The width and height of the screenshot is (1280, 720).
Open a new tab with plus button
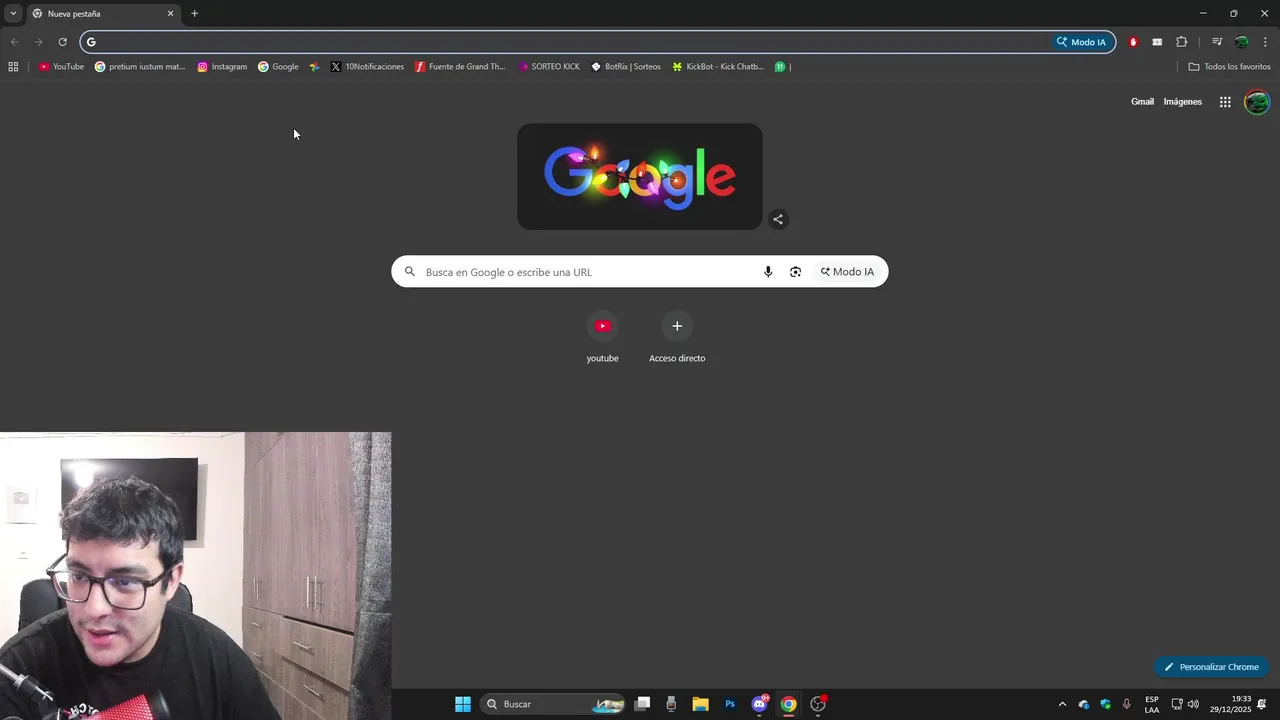[194, 14]
